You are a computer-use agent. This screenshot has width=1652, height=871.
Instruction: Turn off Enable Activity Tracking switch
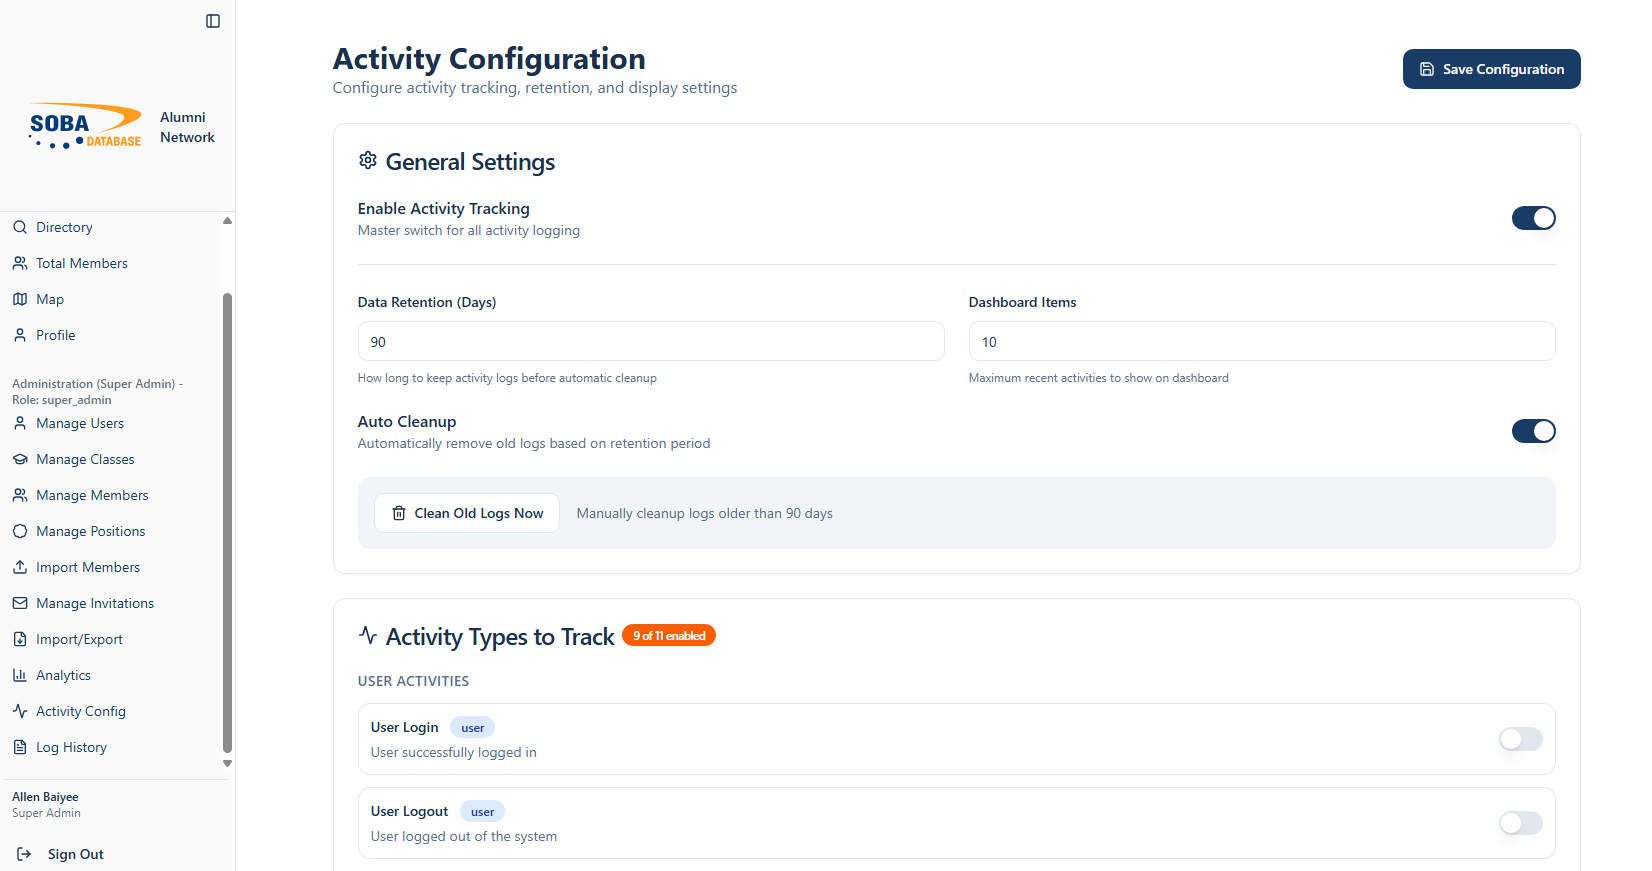pyautogui.click(x=1533, y=218)
